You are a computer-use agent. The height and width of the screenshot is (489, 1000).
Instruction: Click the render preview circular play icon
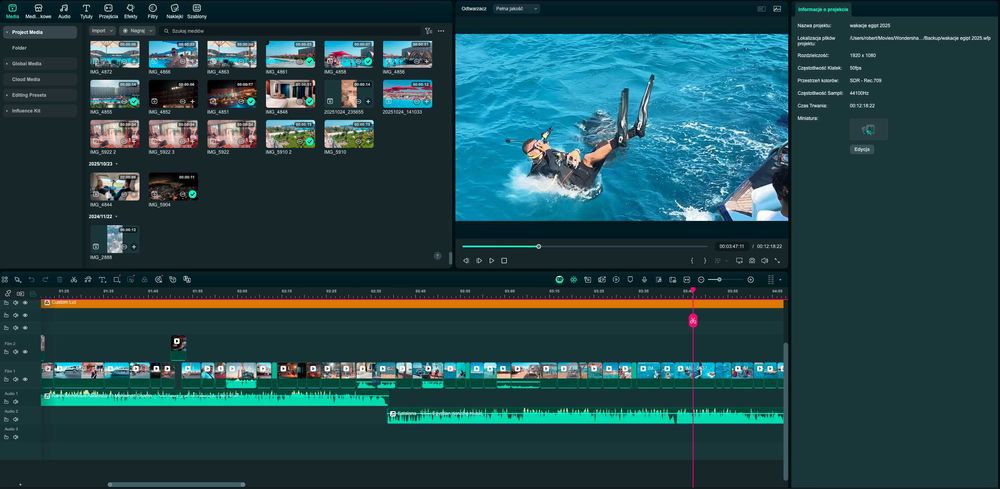[x=616, y=279]
